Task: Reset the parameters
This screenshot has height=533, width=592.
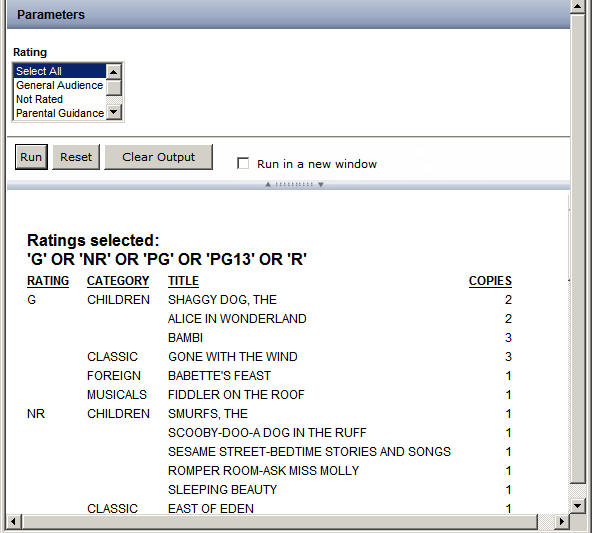Action: (x=76, y=157)
